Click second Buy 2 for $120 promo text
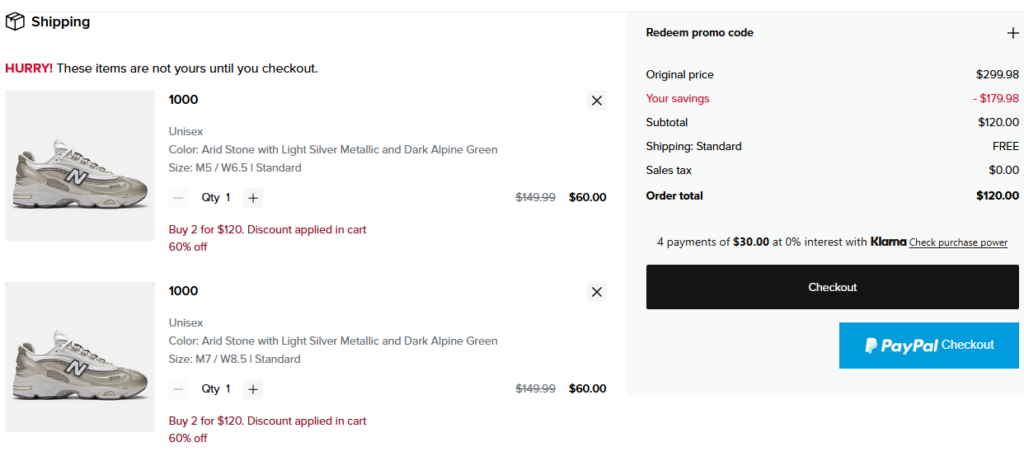 [267, 421]
